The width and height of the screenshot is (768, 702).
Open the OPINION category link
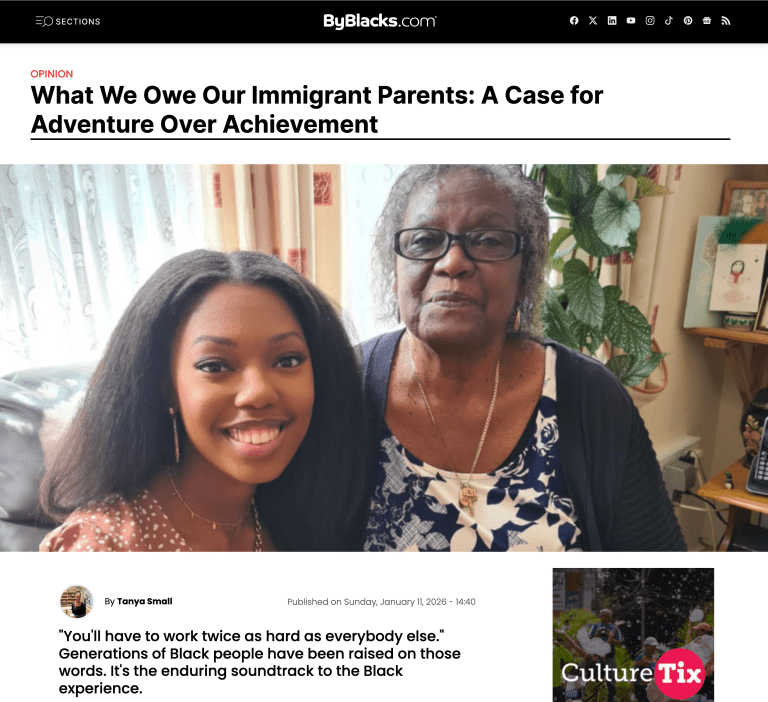pos(51,74)
